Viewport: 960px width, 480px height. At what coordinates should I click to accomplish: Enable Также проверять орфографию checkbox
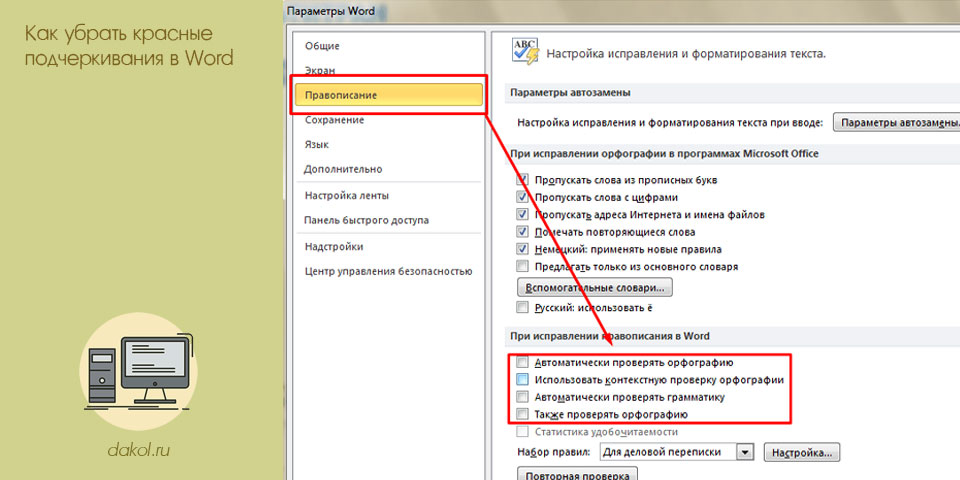tap(522, 414)
